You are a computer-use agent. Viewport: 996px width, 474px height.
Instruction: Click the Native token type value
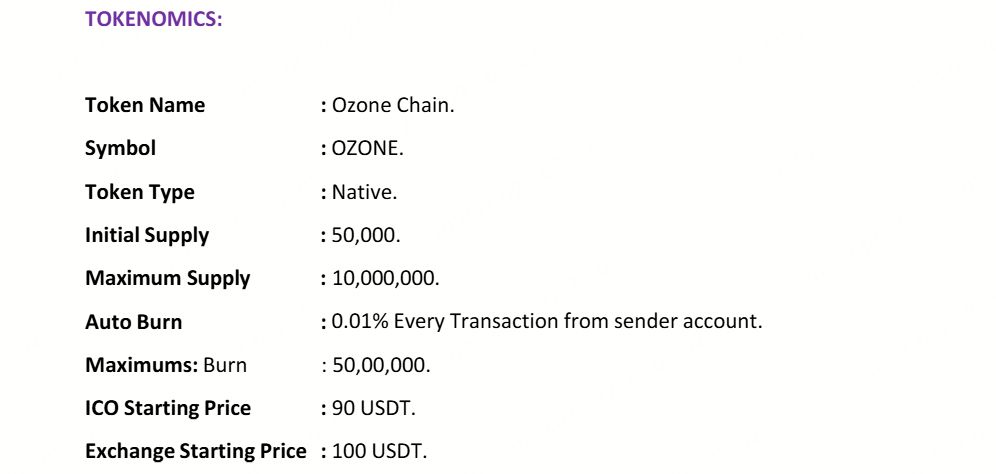(x=365, y=192)
